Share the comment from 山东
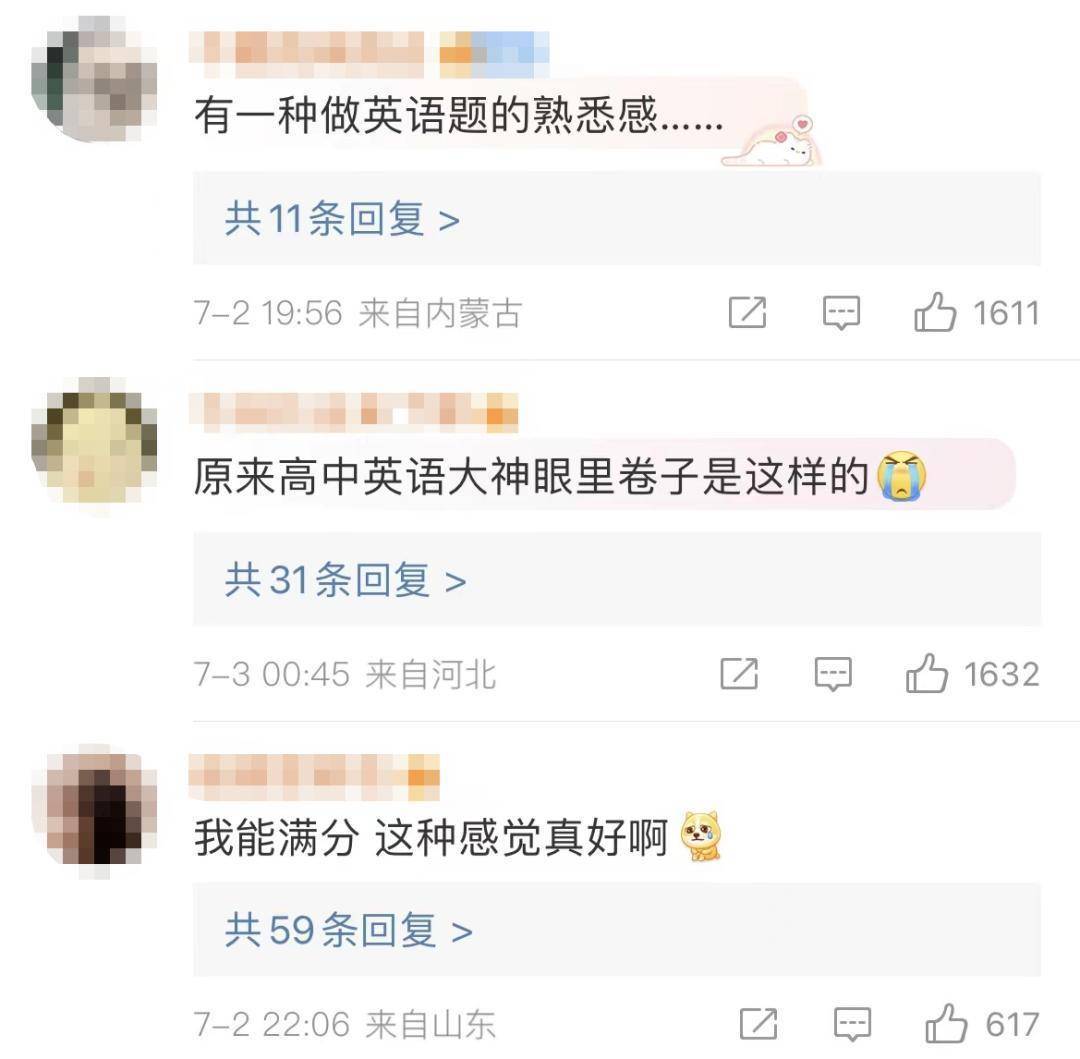This screenshot has height=1059, width=1080. [x=758, y=1023]
